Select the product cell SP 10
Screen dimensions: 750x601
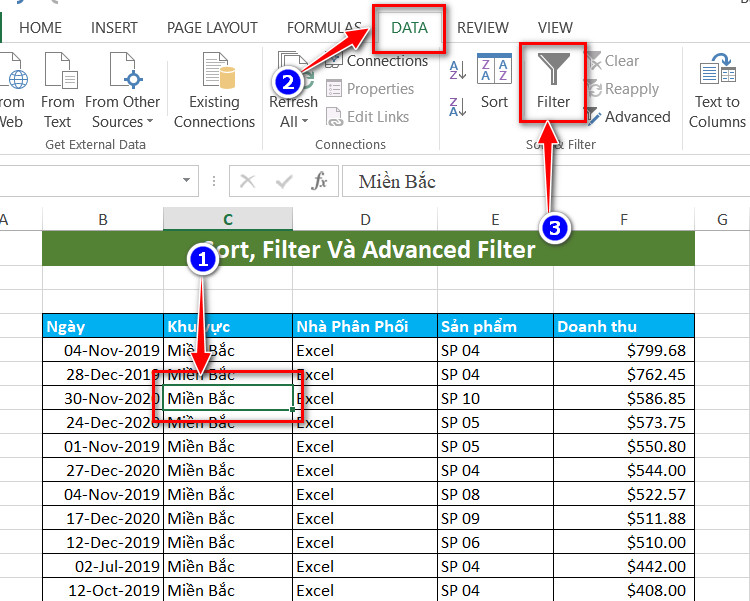(x=496, y=398)
